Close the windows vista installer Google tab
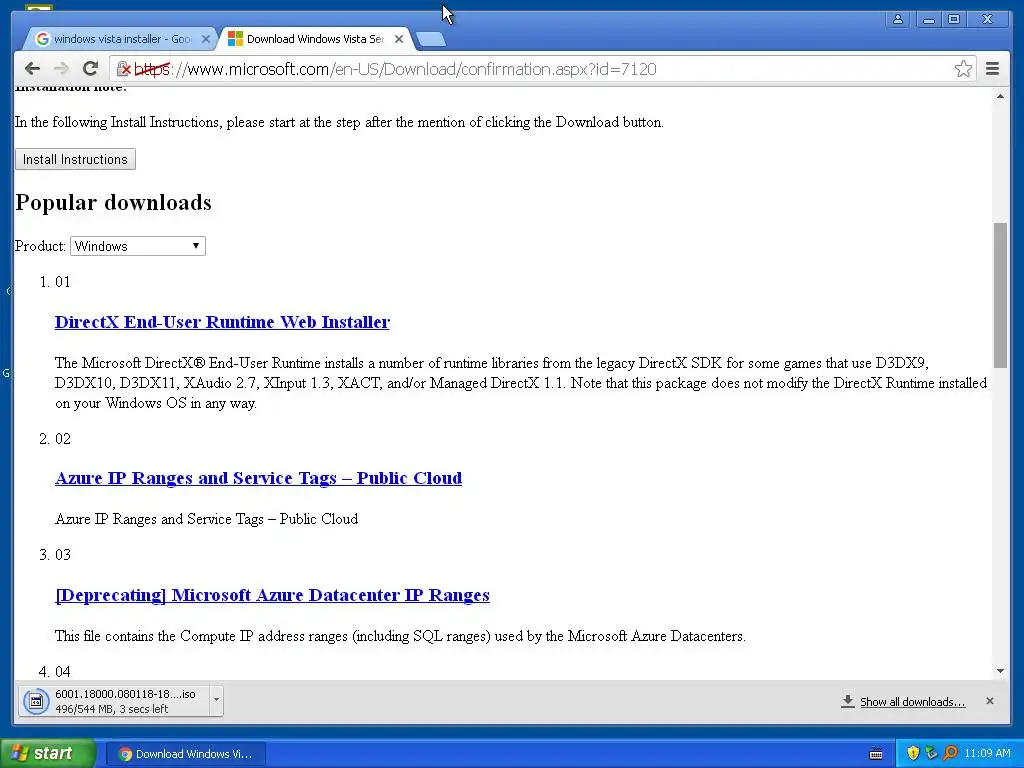This screenshot has width=1024, height=768. [206, 39]
